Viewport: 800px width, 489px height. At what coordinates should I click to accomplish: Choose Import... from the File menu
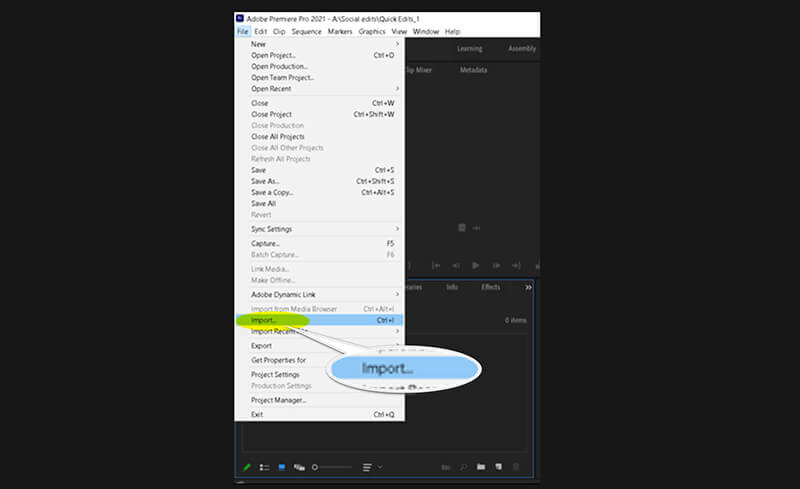click(319, 320)
